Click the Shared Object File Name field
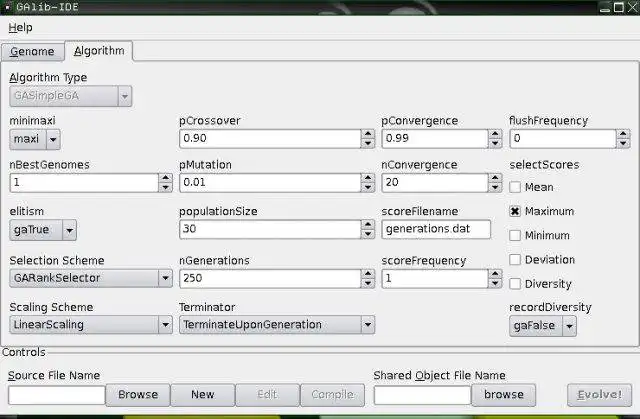This screenshot has height=419, width=640. click(x=422, y=395)
